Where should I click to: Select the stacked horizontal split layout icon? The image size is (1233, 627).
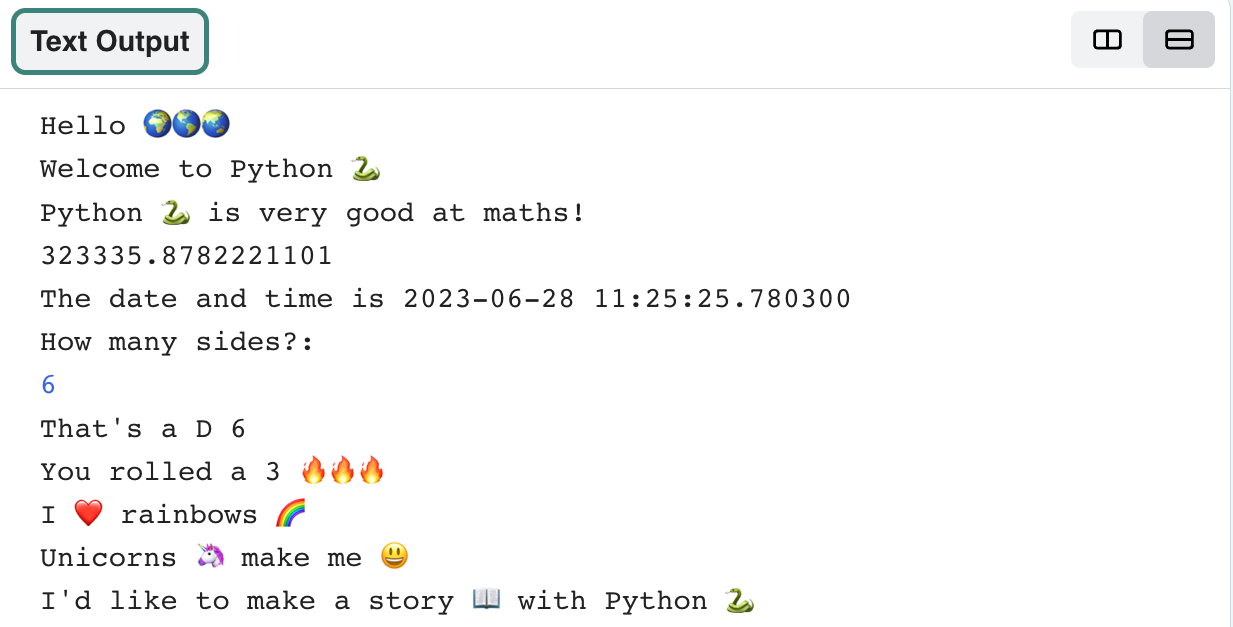click(1178, 40)
